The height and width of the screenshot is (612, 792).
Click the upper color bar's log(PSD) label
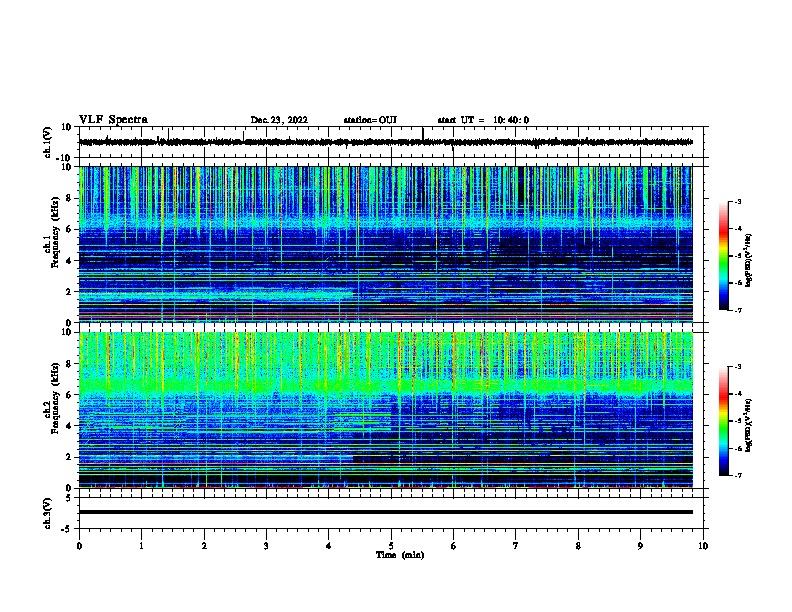tap(748, 260)
